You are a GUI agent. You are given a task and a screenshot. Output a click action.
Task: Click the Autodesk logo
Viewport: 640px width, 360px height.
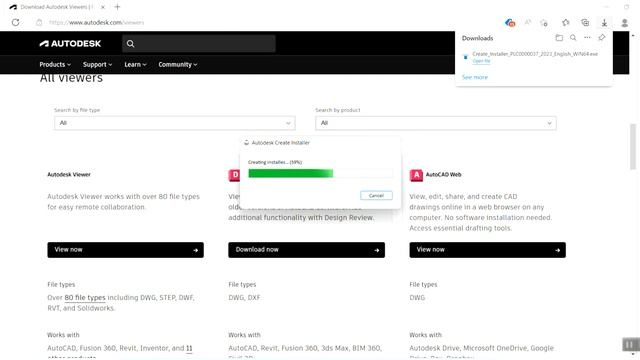pos(70,44)
